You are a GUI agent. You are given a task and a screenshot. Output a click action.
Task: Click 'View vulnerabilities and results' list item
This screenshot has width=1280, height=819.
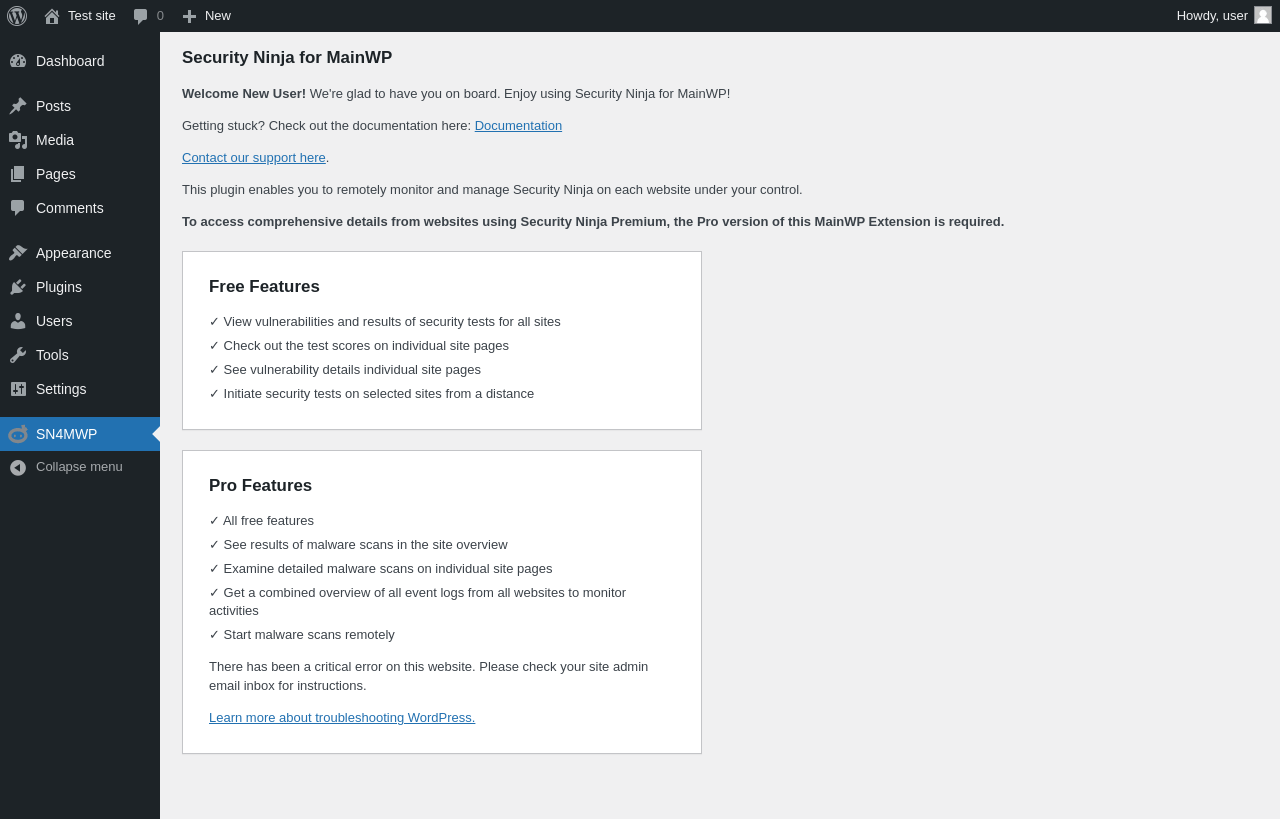click(385, 322)
